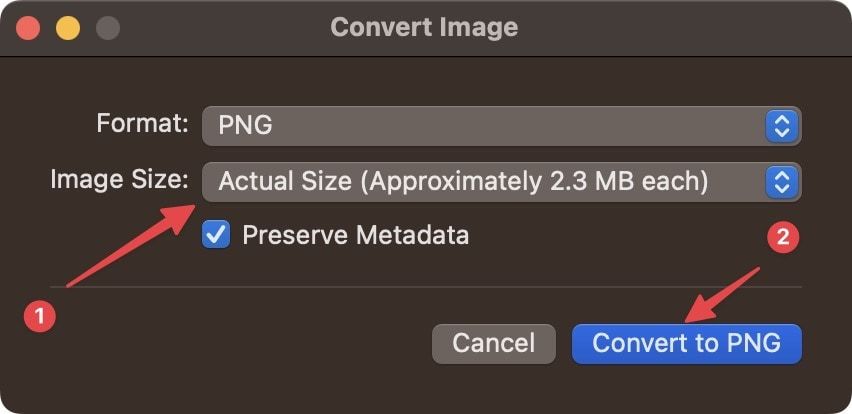This screenshot has width=852, height=414.
Task: Click the Convert Image window title
Action: pos(424,27)
